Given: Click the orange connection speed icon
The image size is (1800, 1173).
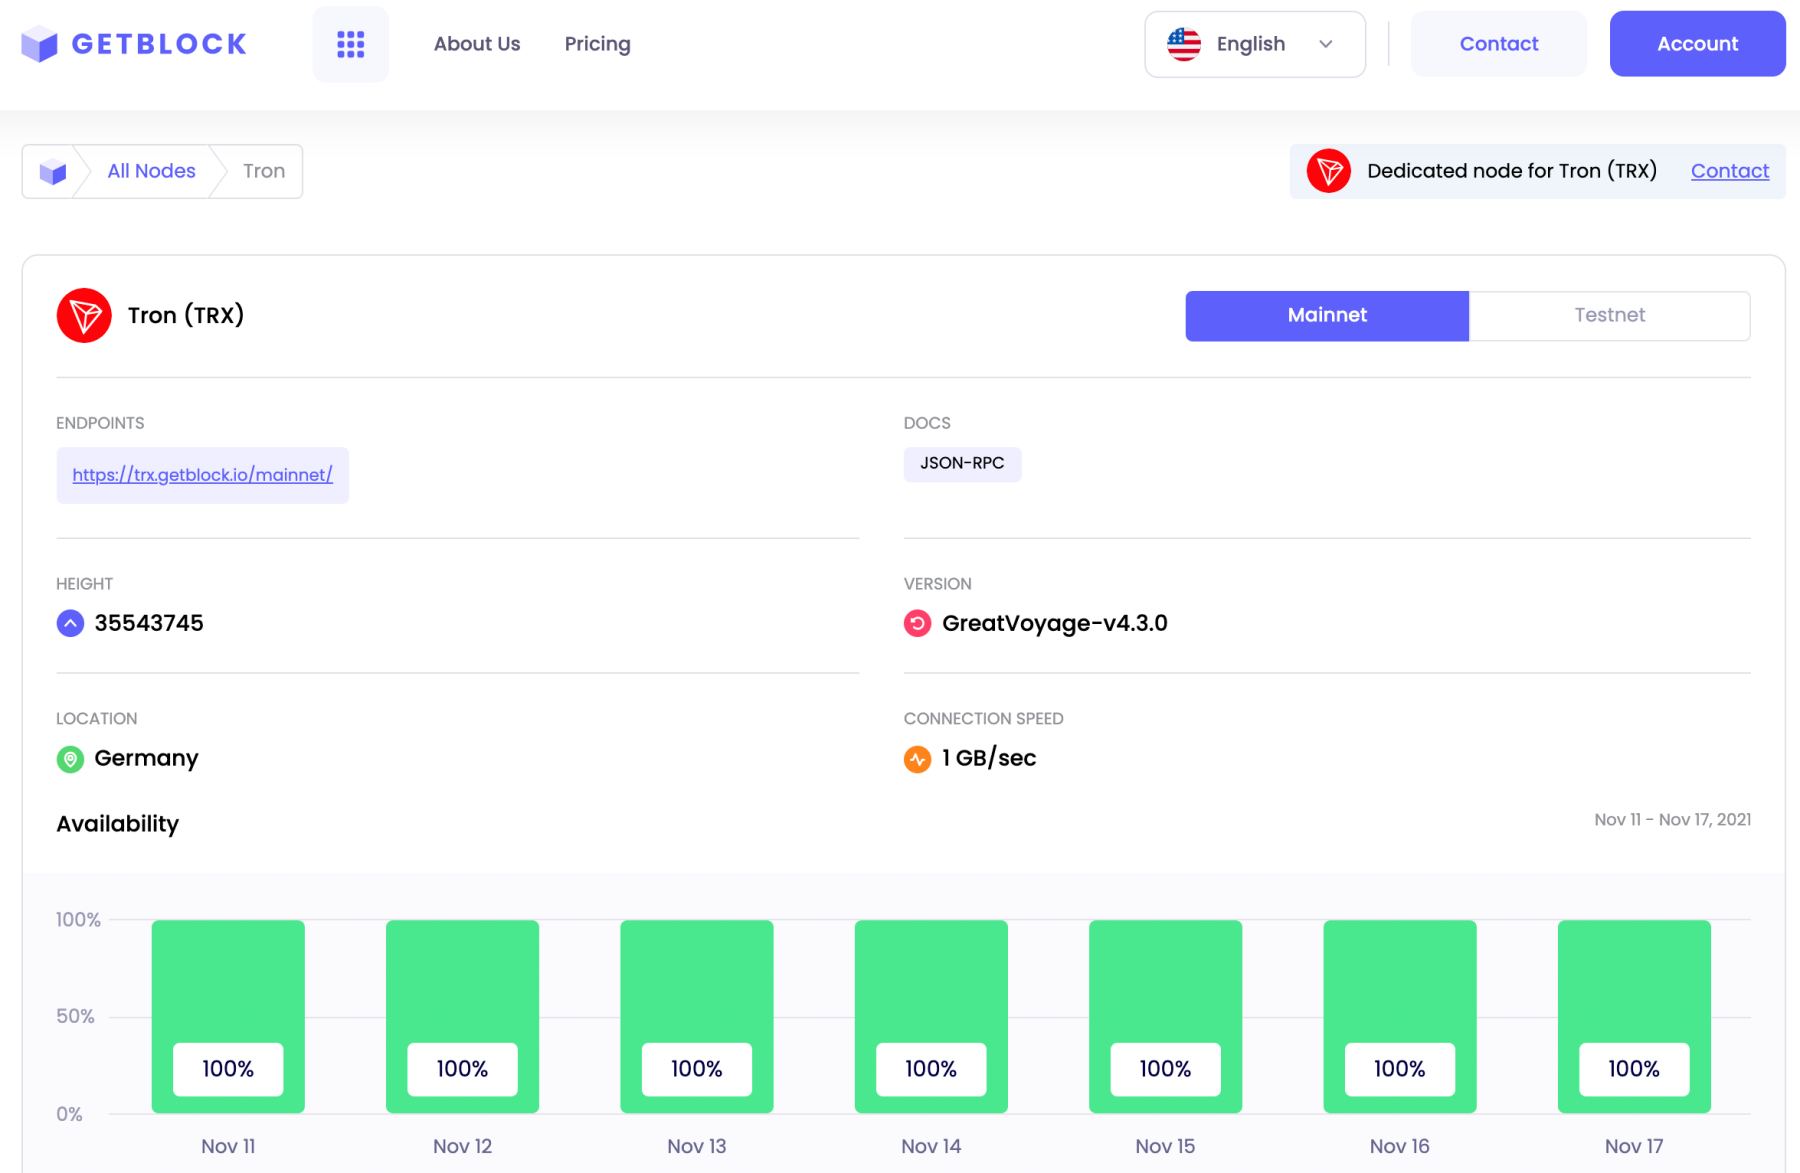Looking at the screenshot, I should click(917, 758).
